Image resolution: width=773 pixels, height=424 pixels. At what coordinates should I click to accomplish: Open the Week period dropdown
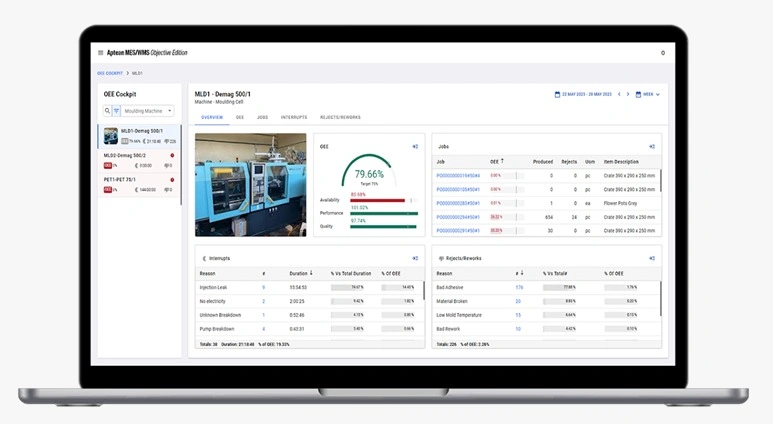coord(648,94)
